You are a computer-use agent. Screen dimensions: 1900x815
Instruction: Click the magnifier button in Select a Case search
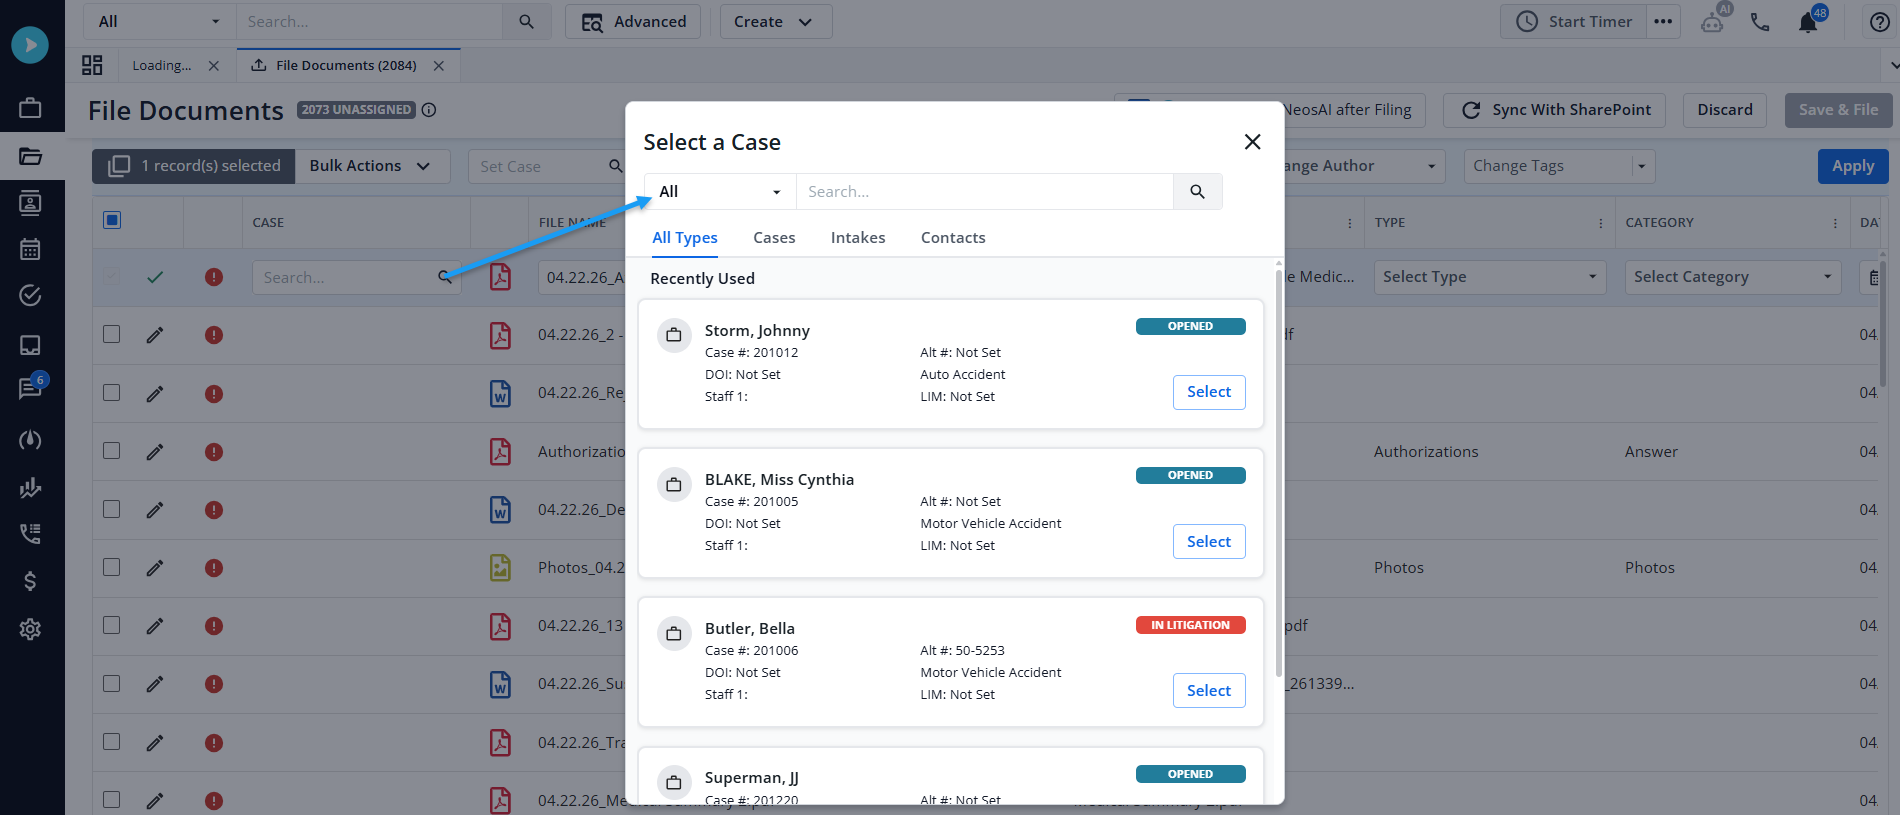1197,192
